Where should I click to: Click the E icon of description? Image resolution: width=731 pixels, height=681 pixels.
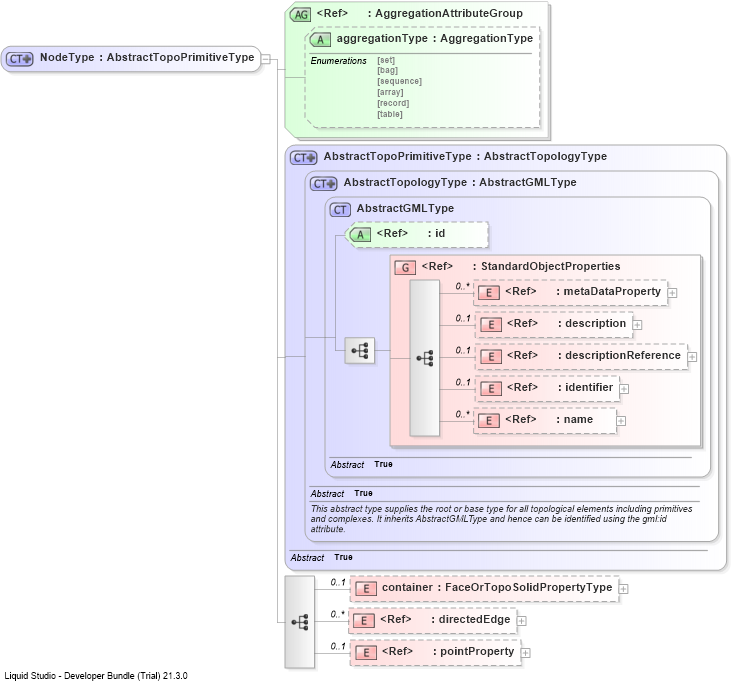(x=490, y=325)
